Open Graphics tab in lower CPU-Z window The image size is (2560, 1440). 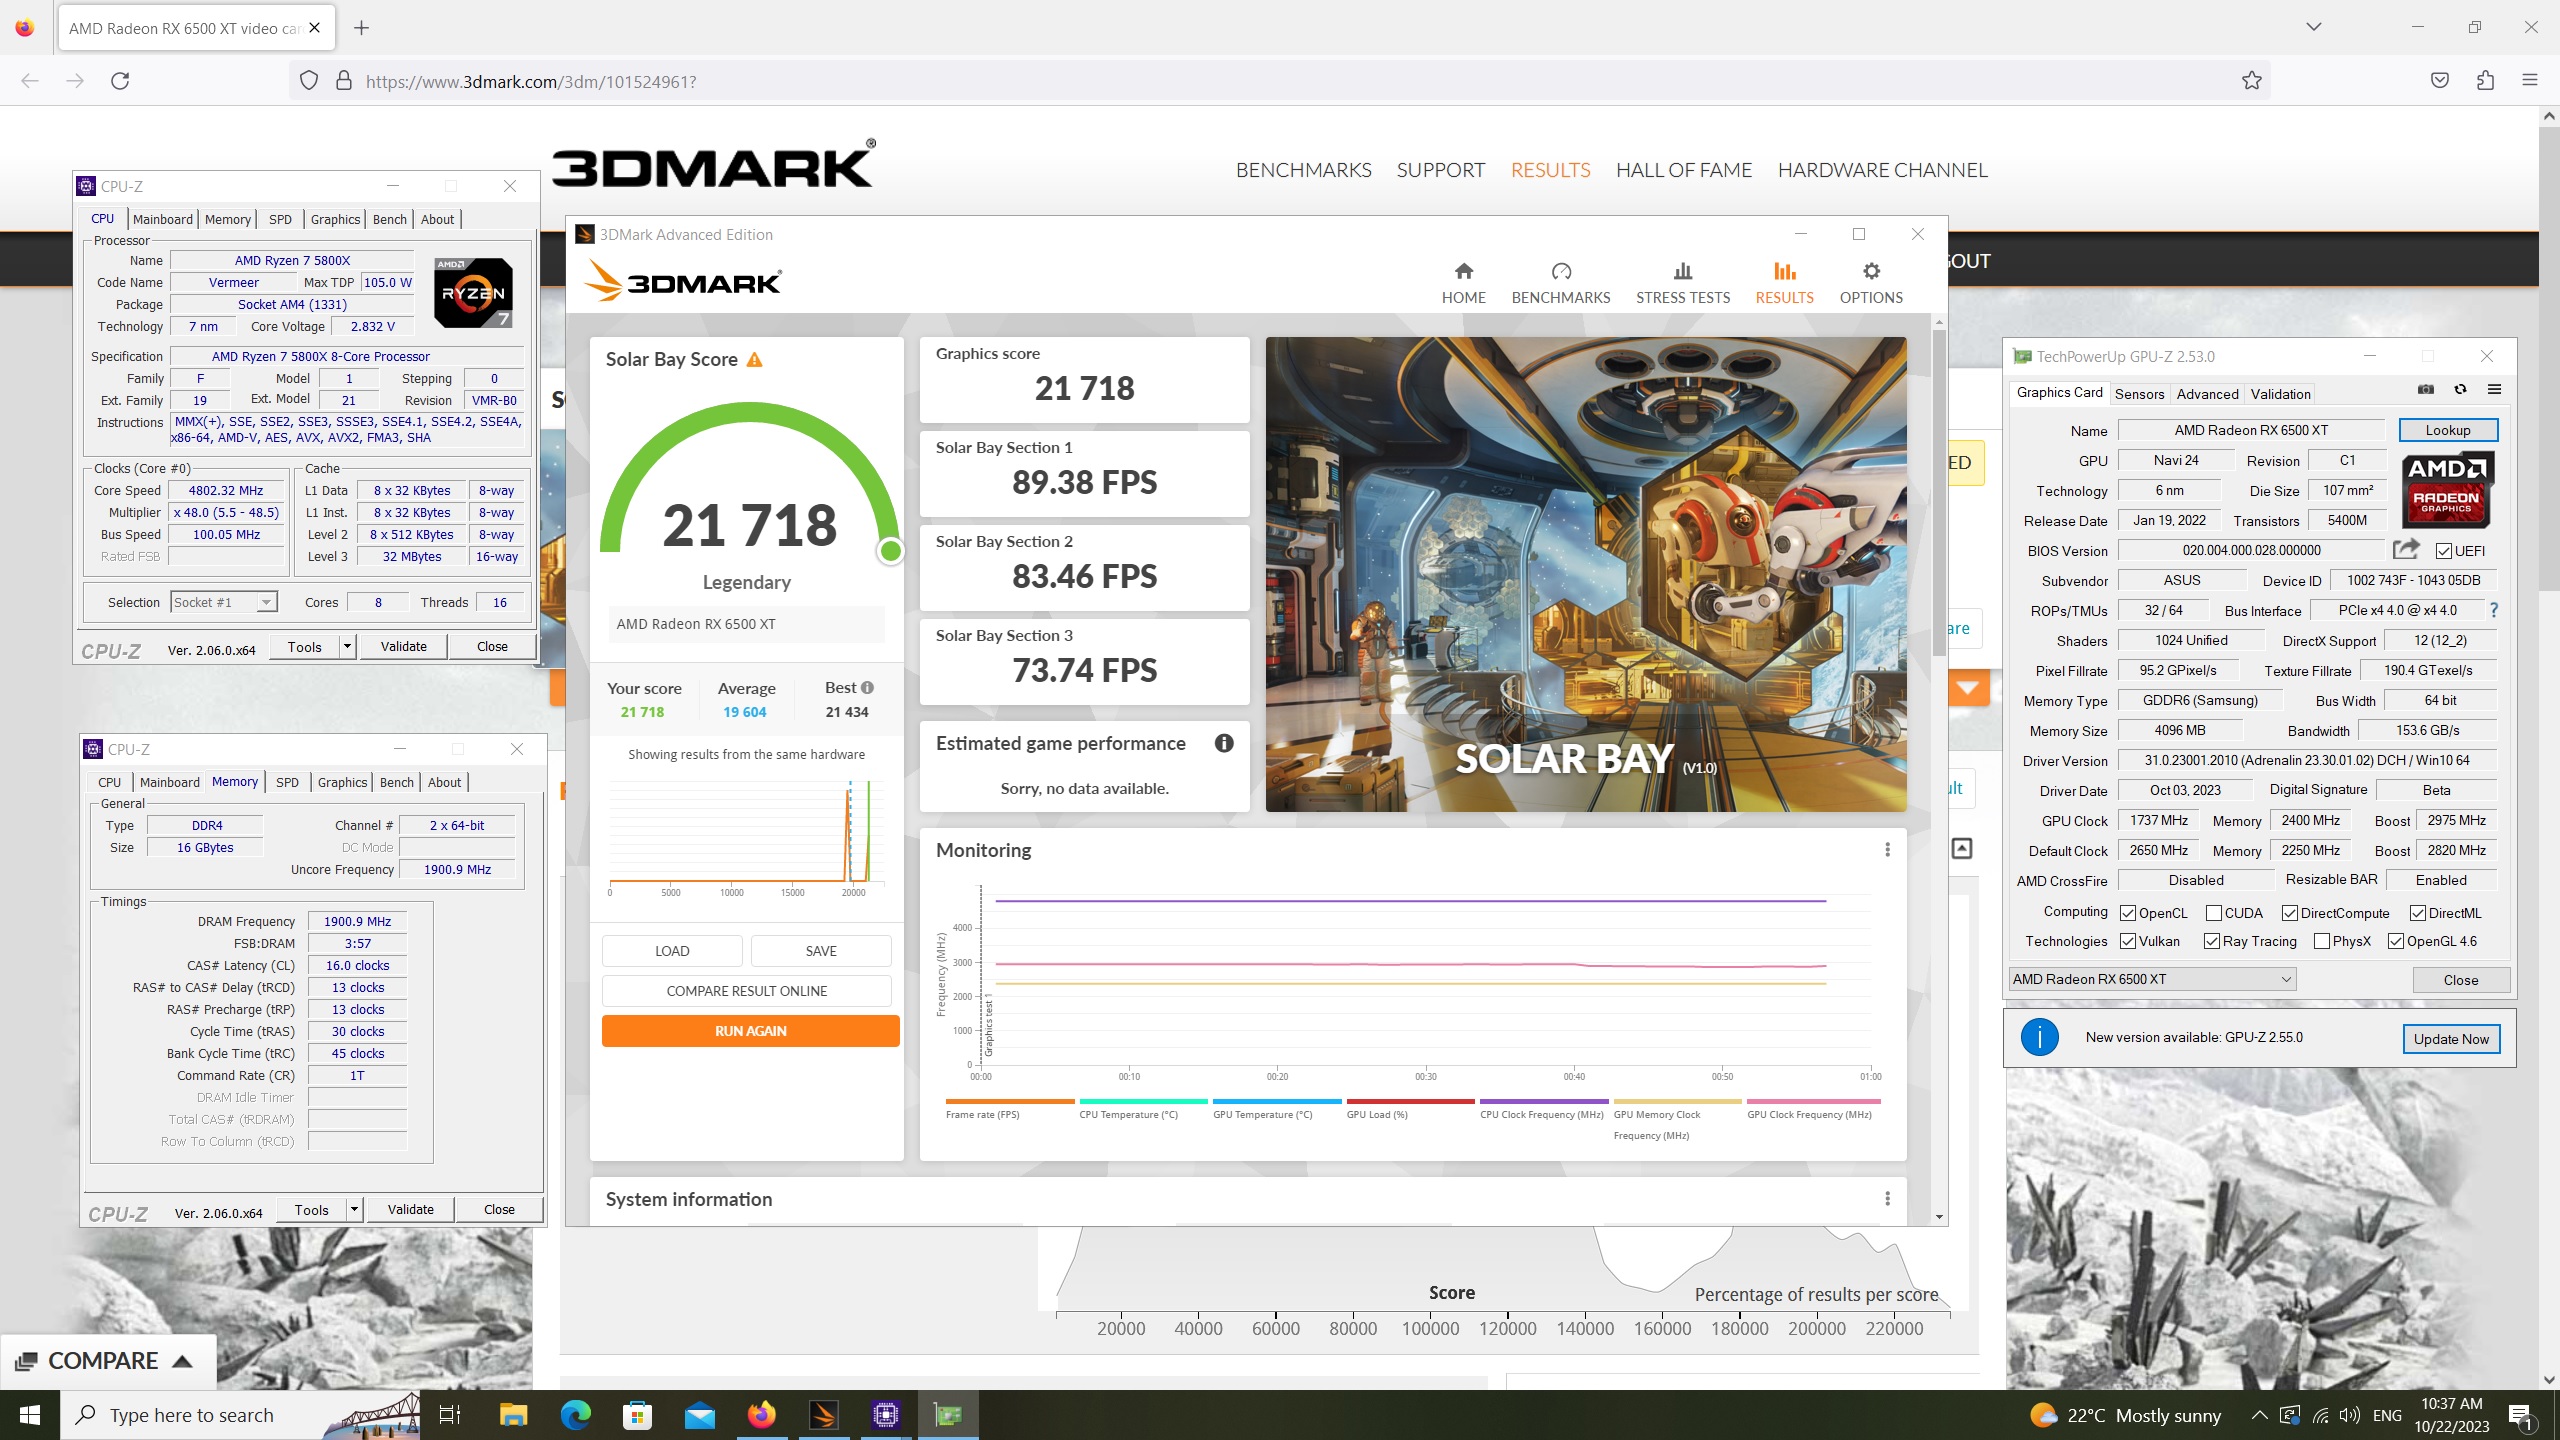click(x=342, y=782)
